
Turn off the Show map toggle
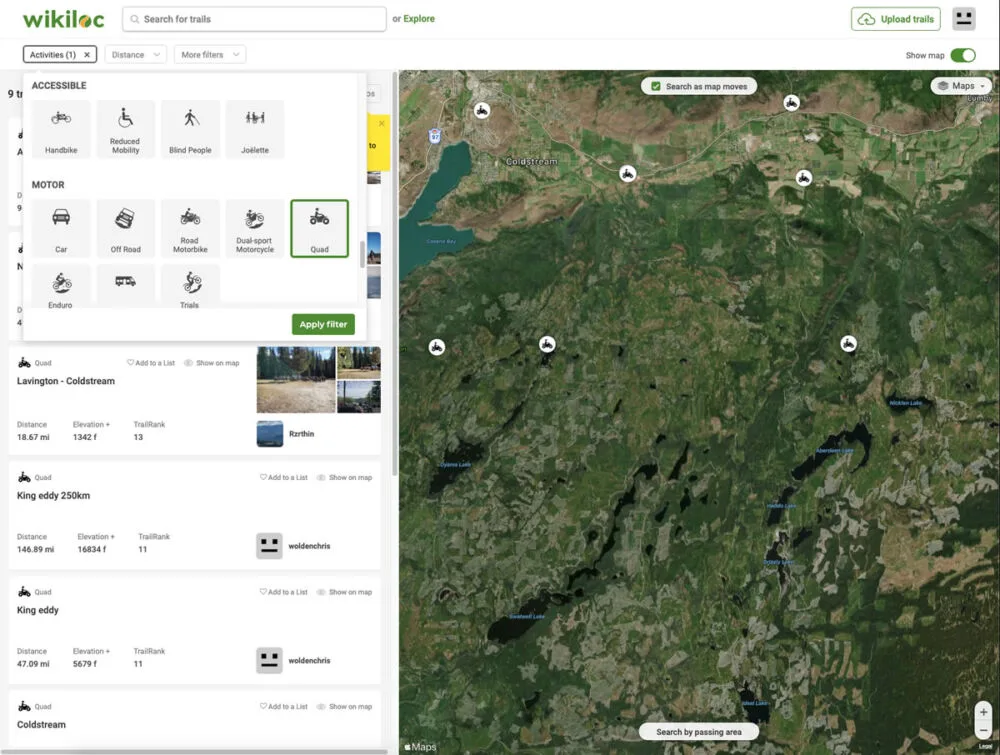pos(962,55)
